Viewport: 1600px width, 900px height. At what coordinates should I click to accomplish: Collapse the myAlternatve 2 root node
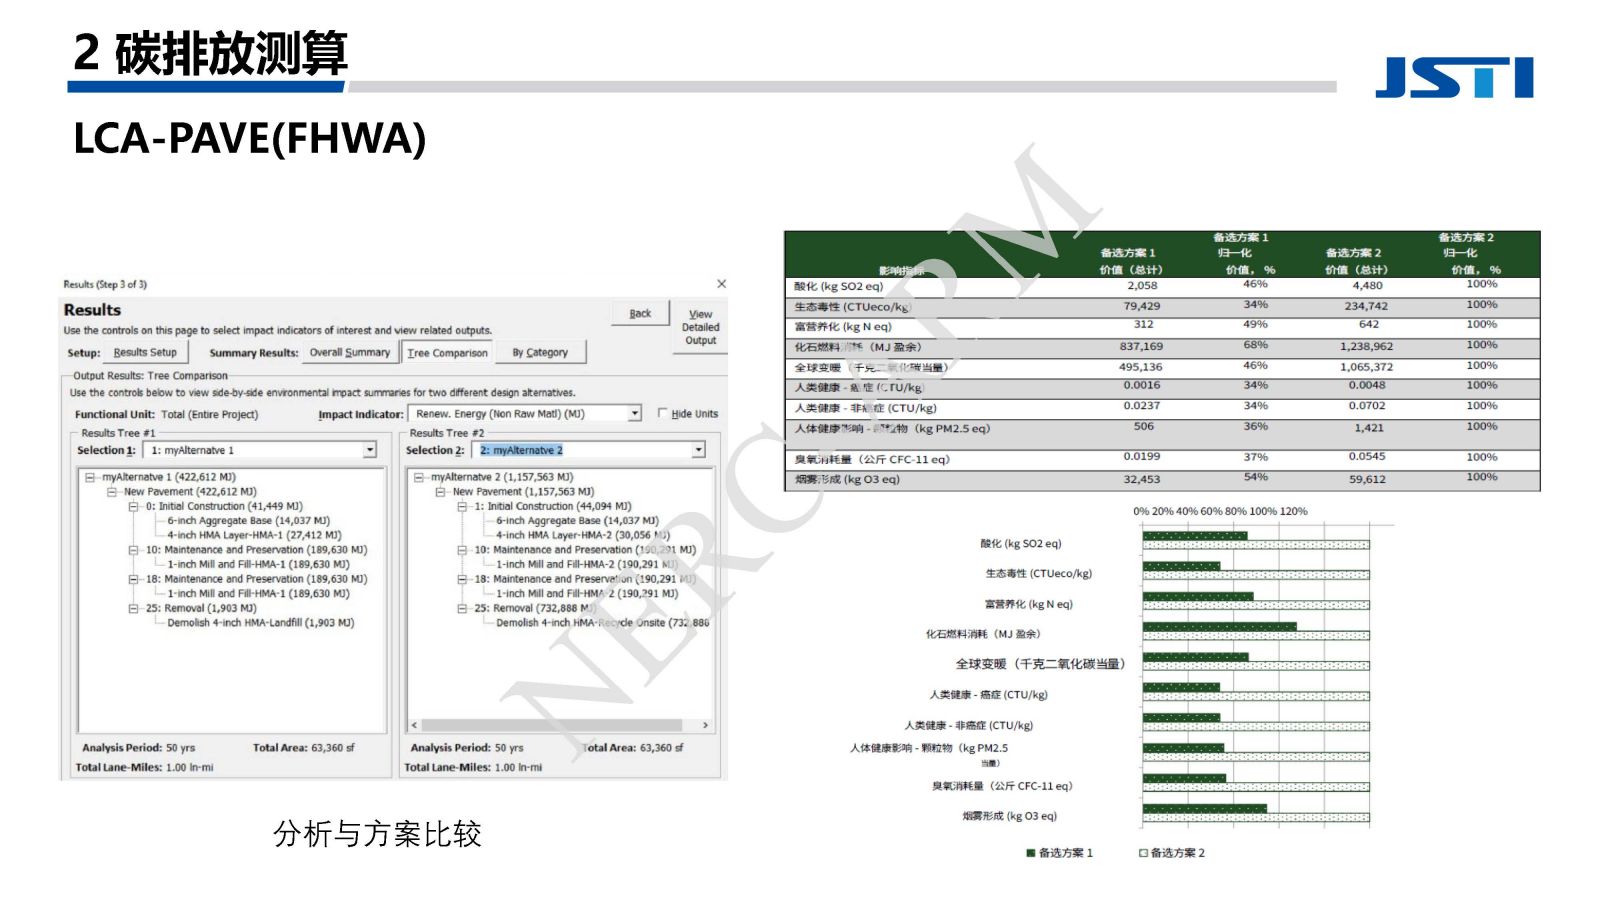tap(419, 478)
